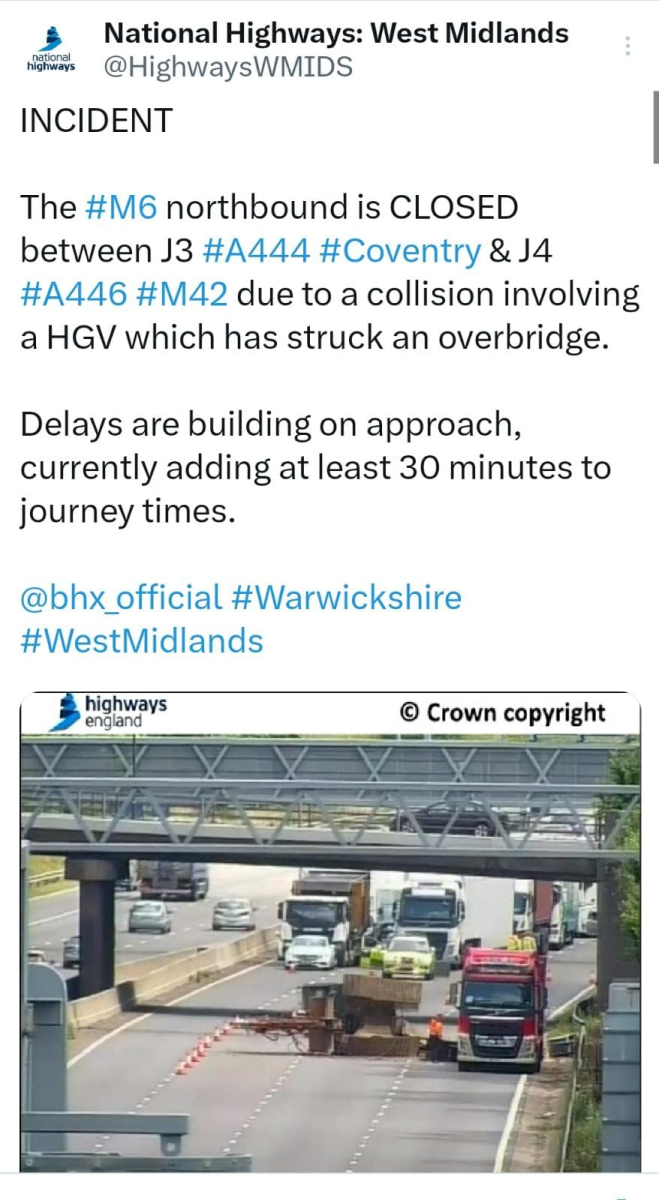The image size is (659, 1200).
Task: Click the Crown copyright label on the image
Action: 503,713
